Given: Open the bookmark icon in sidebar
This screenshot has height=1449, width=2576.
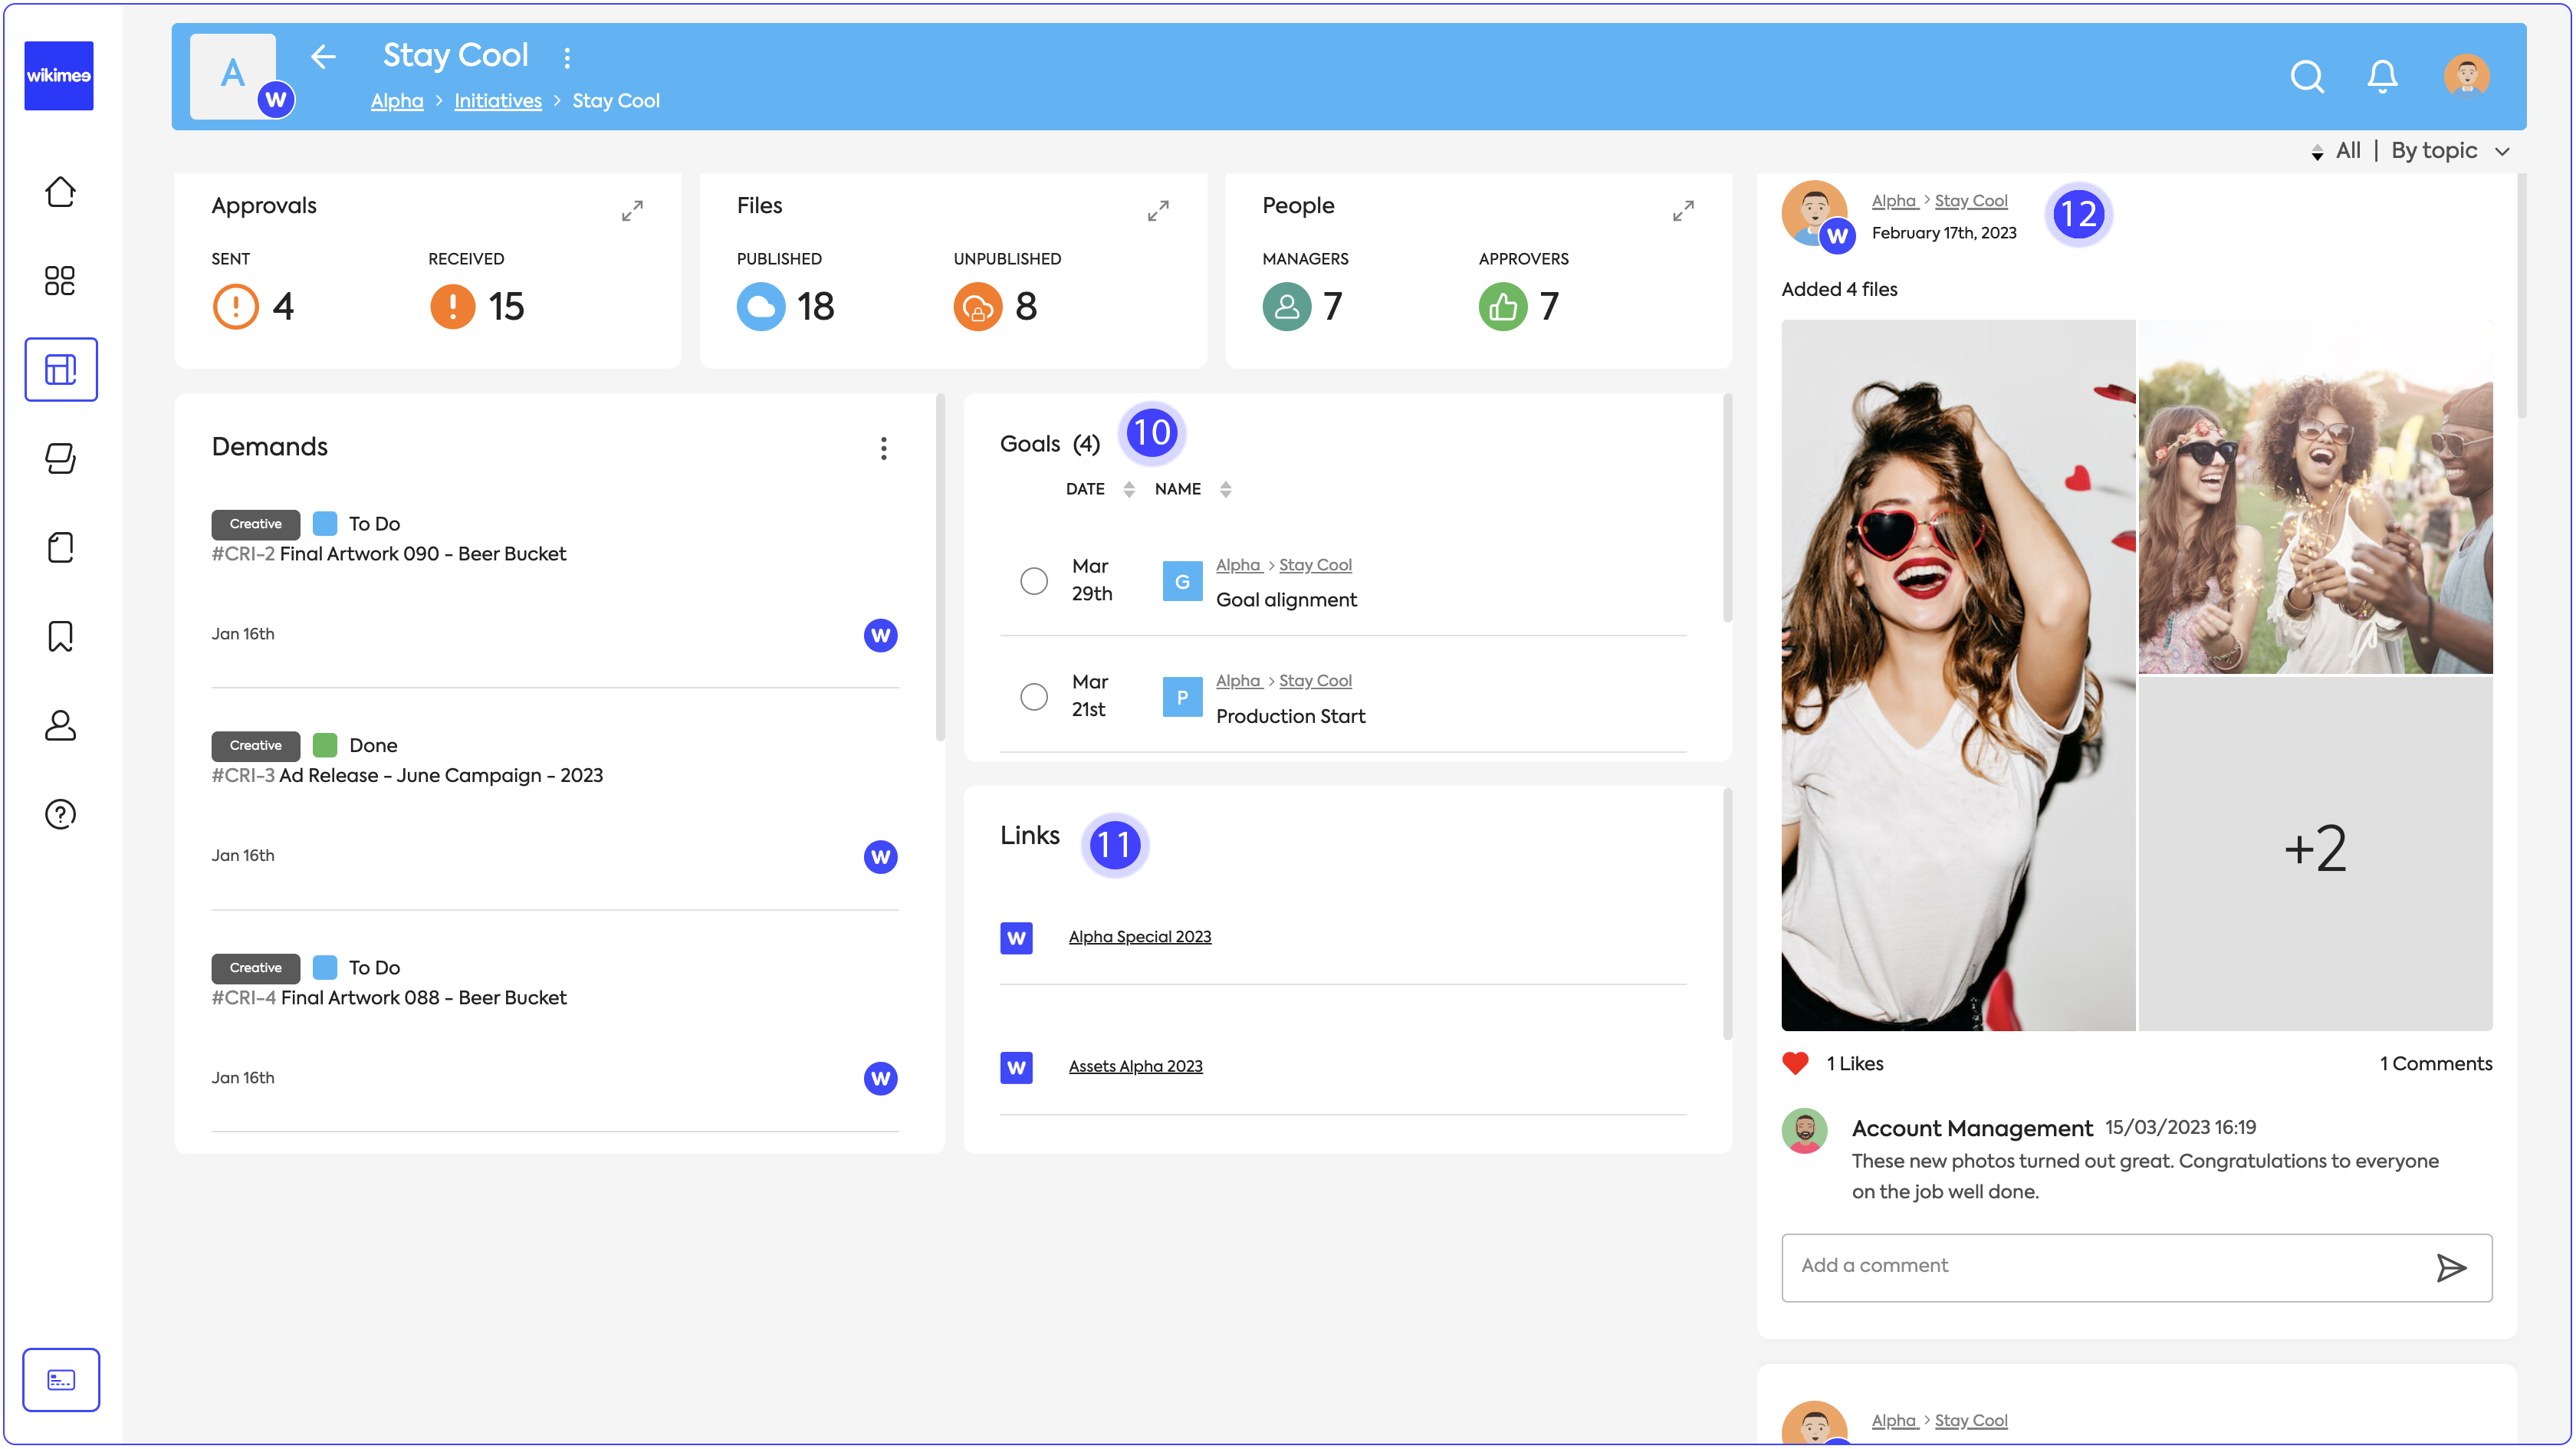Looking at the screenshot, I should pos(60,636).
